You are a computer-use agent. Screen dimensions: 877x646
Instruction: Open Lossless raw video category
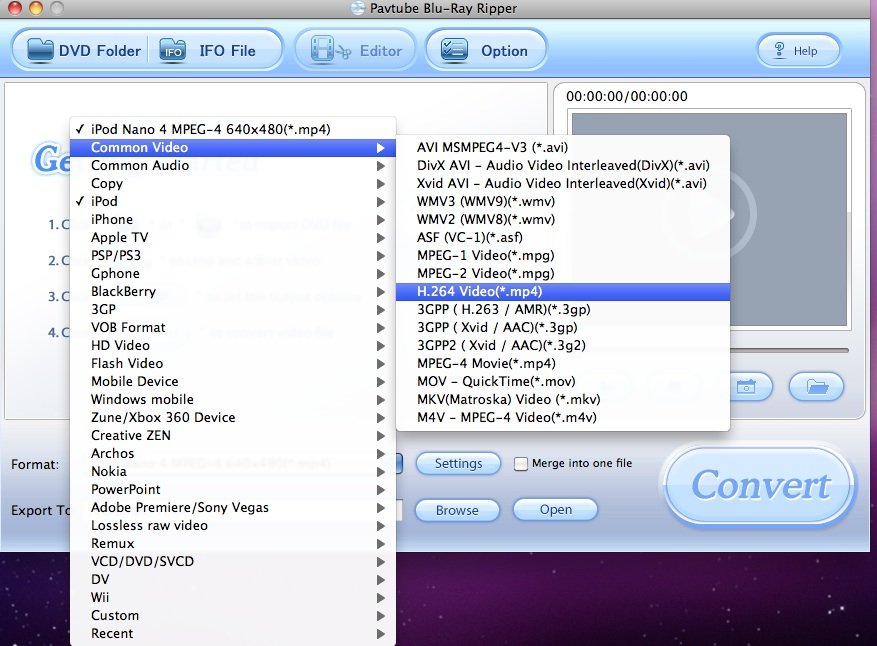tap(233, 526)
